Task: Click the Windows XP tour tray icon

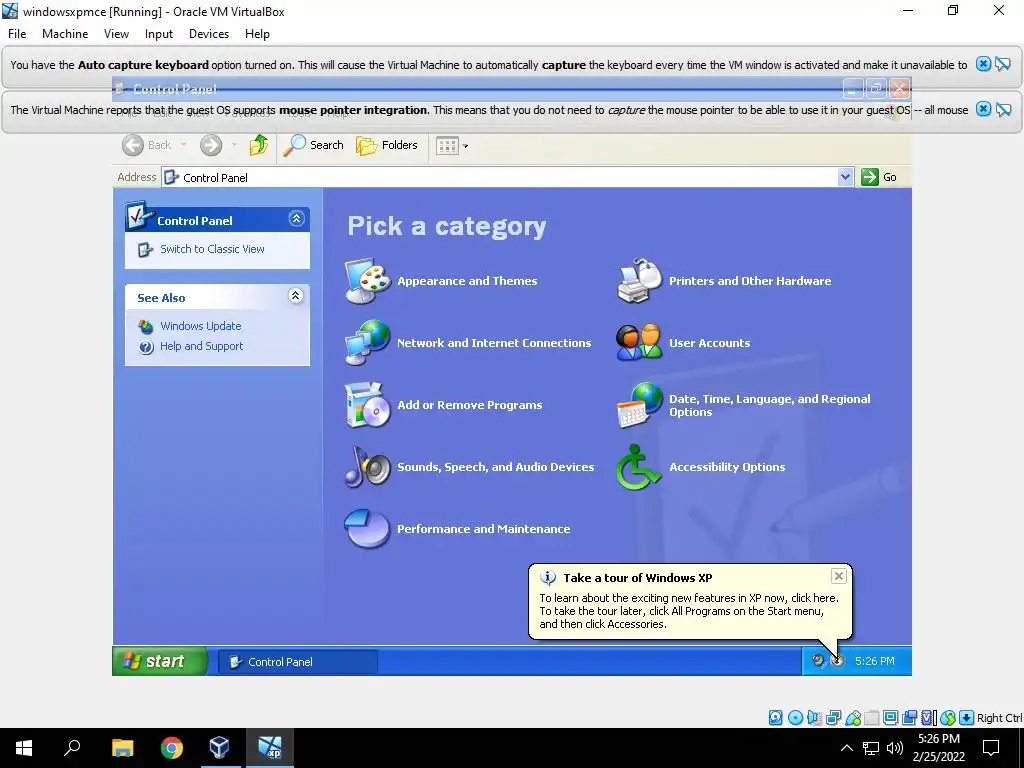Action: [x=837, y=661]
